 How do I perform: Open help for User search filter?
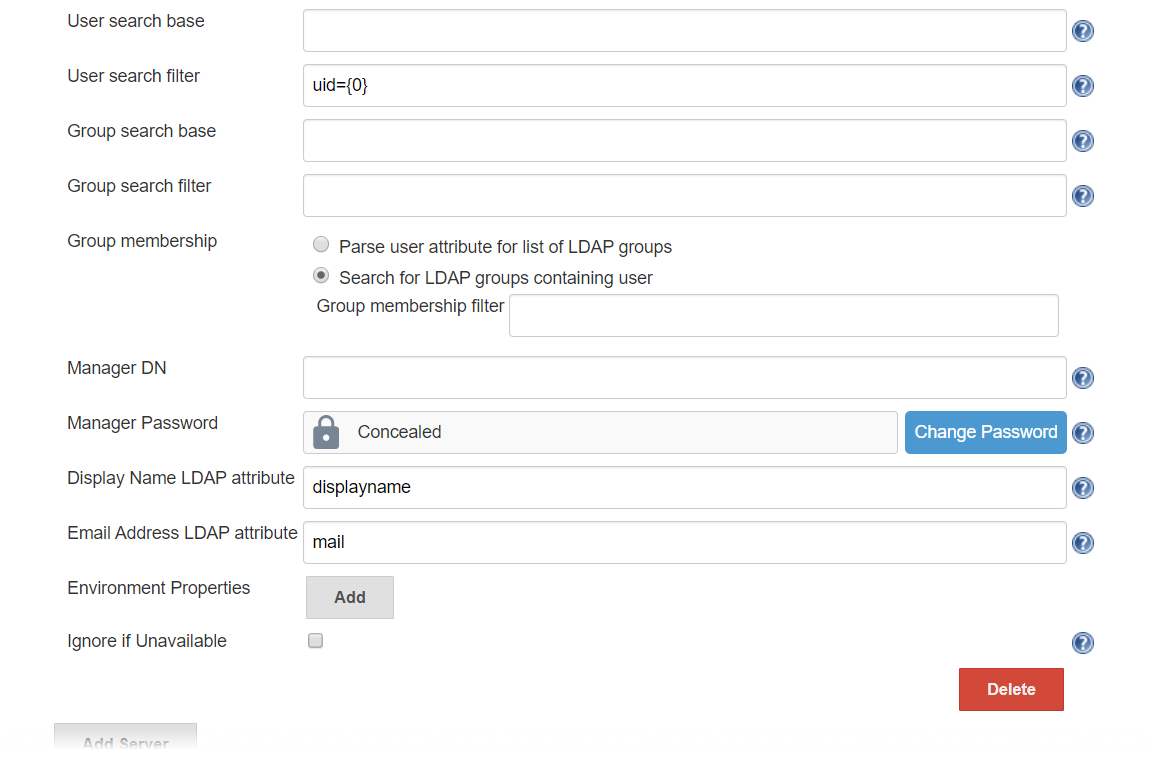1082,86
